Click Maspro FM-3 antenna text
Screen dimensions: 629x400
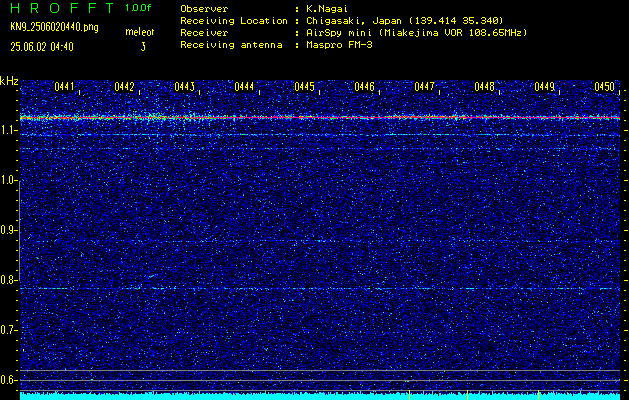[x=339, y=45]
